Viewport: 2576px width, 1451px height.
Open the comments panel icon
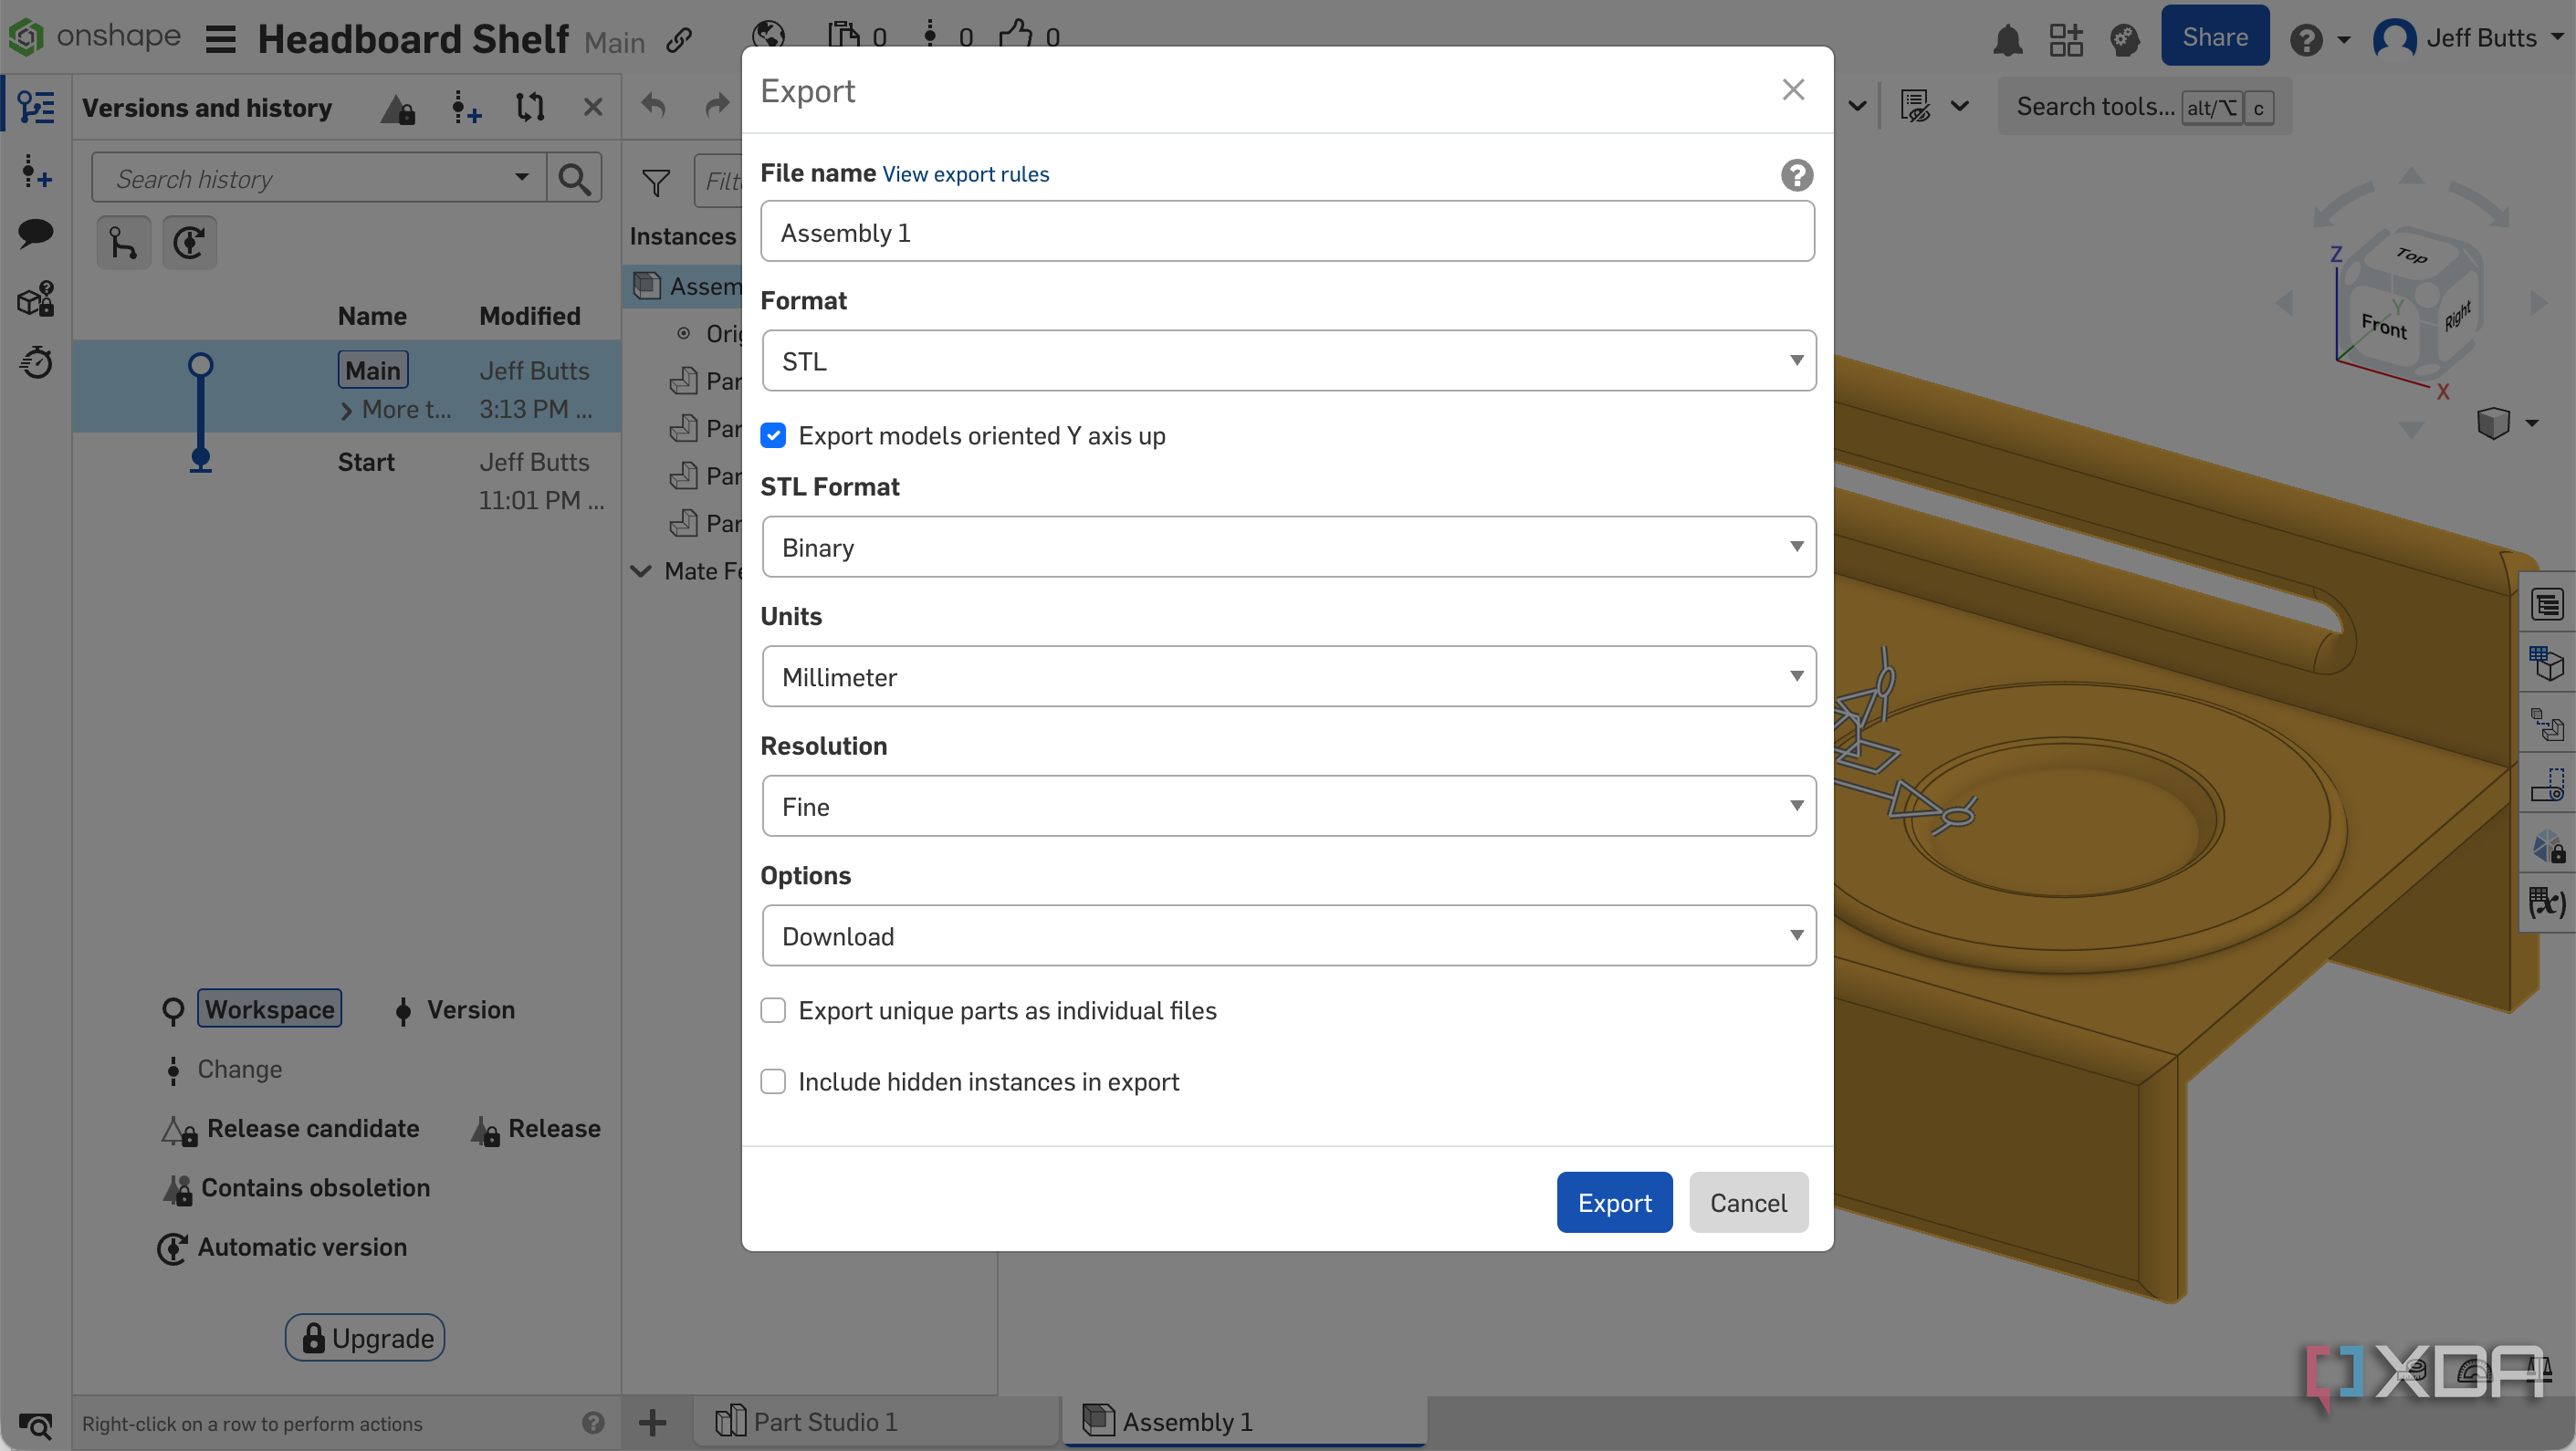click(36, 234)
